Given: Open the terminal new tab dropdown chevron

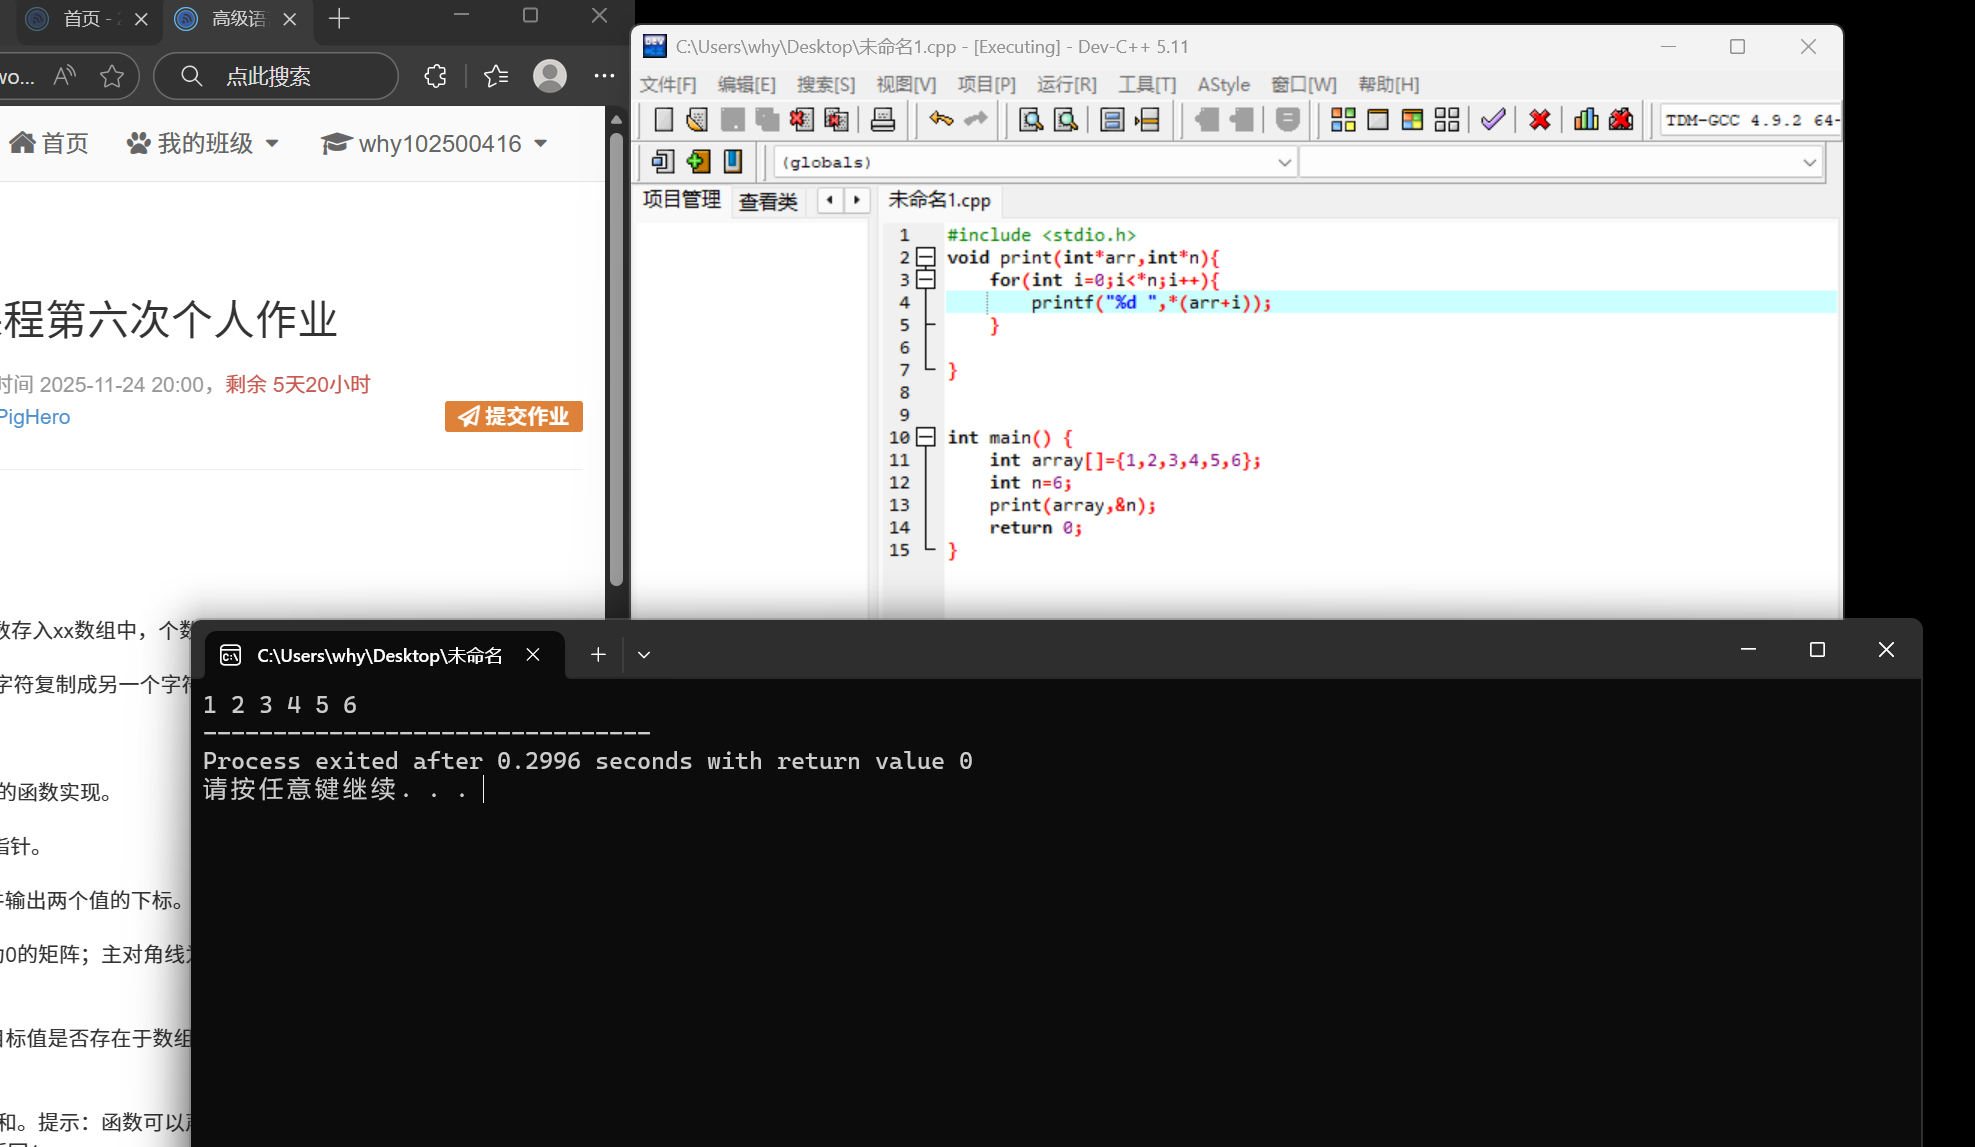Looking at the screenshot, I should (644, 655).
